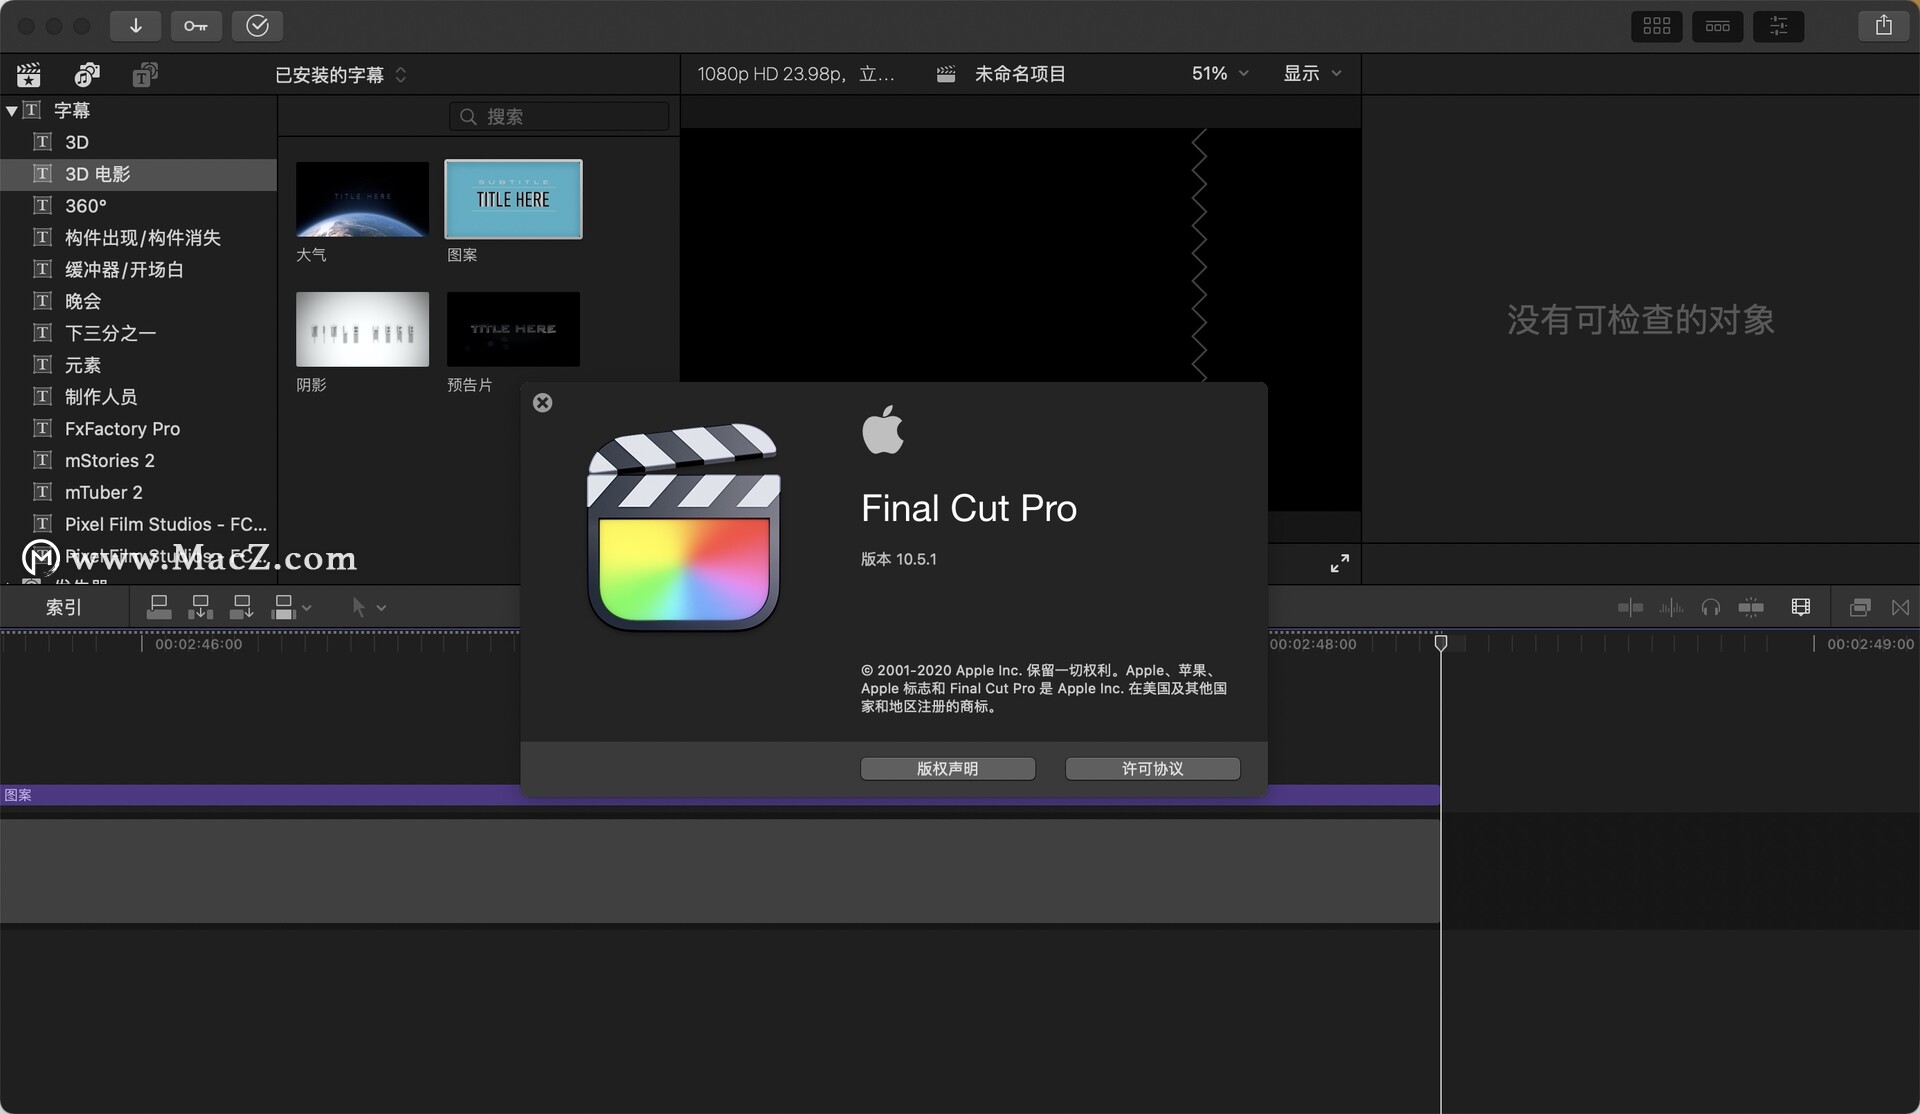Screen dimensions: 1920x1114
Task: Collapse the 字幕 category triangle
Action: (x=11, y=111)
